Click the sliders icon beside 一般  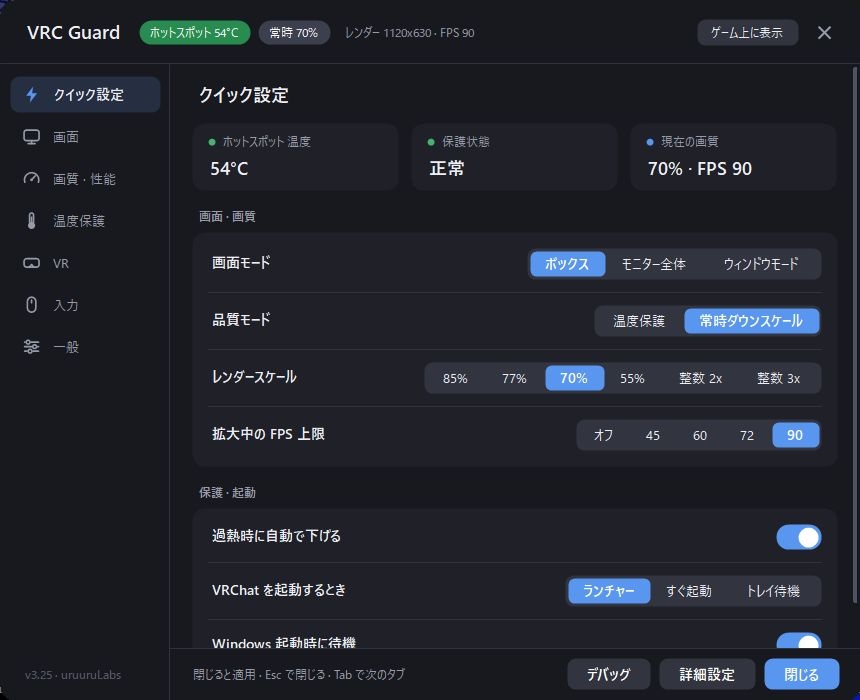31,347
